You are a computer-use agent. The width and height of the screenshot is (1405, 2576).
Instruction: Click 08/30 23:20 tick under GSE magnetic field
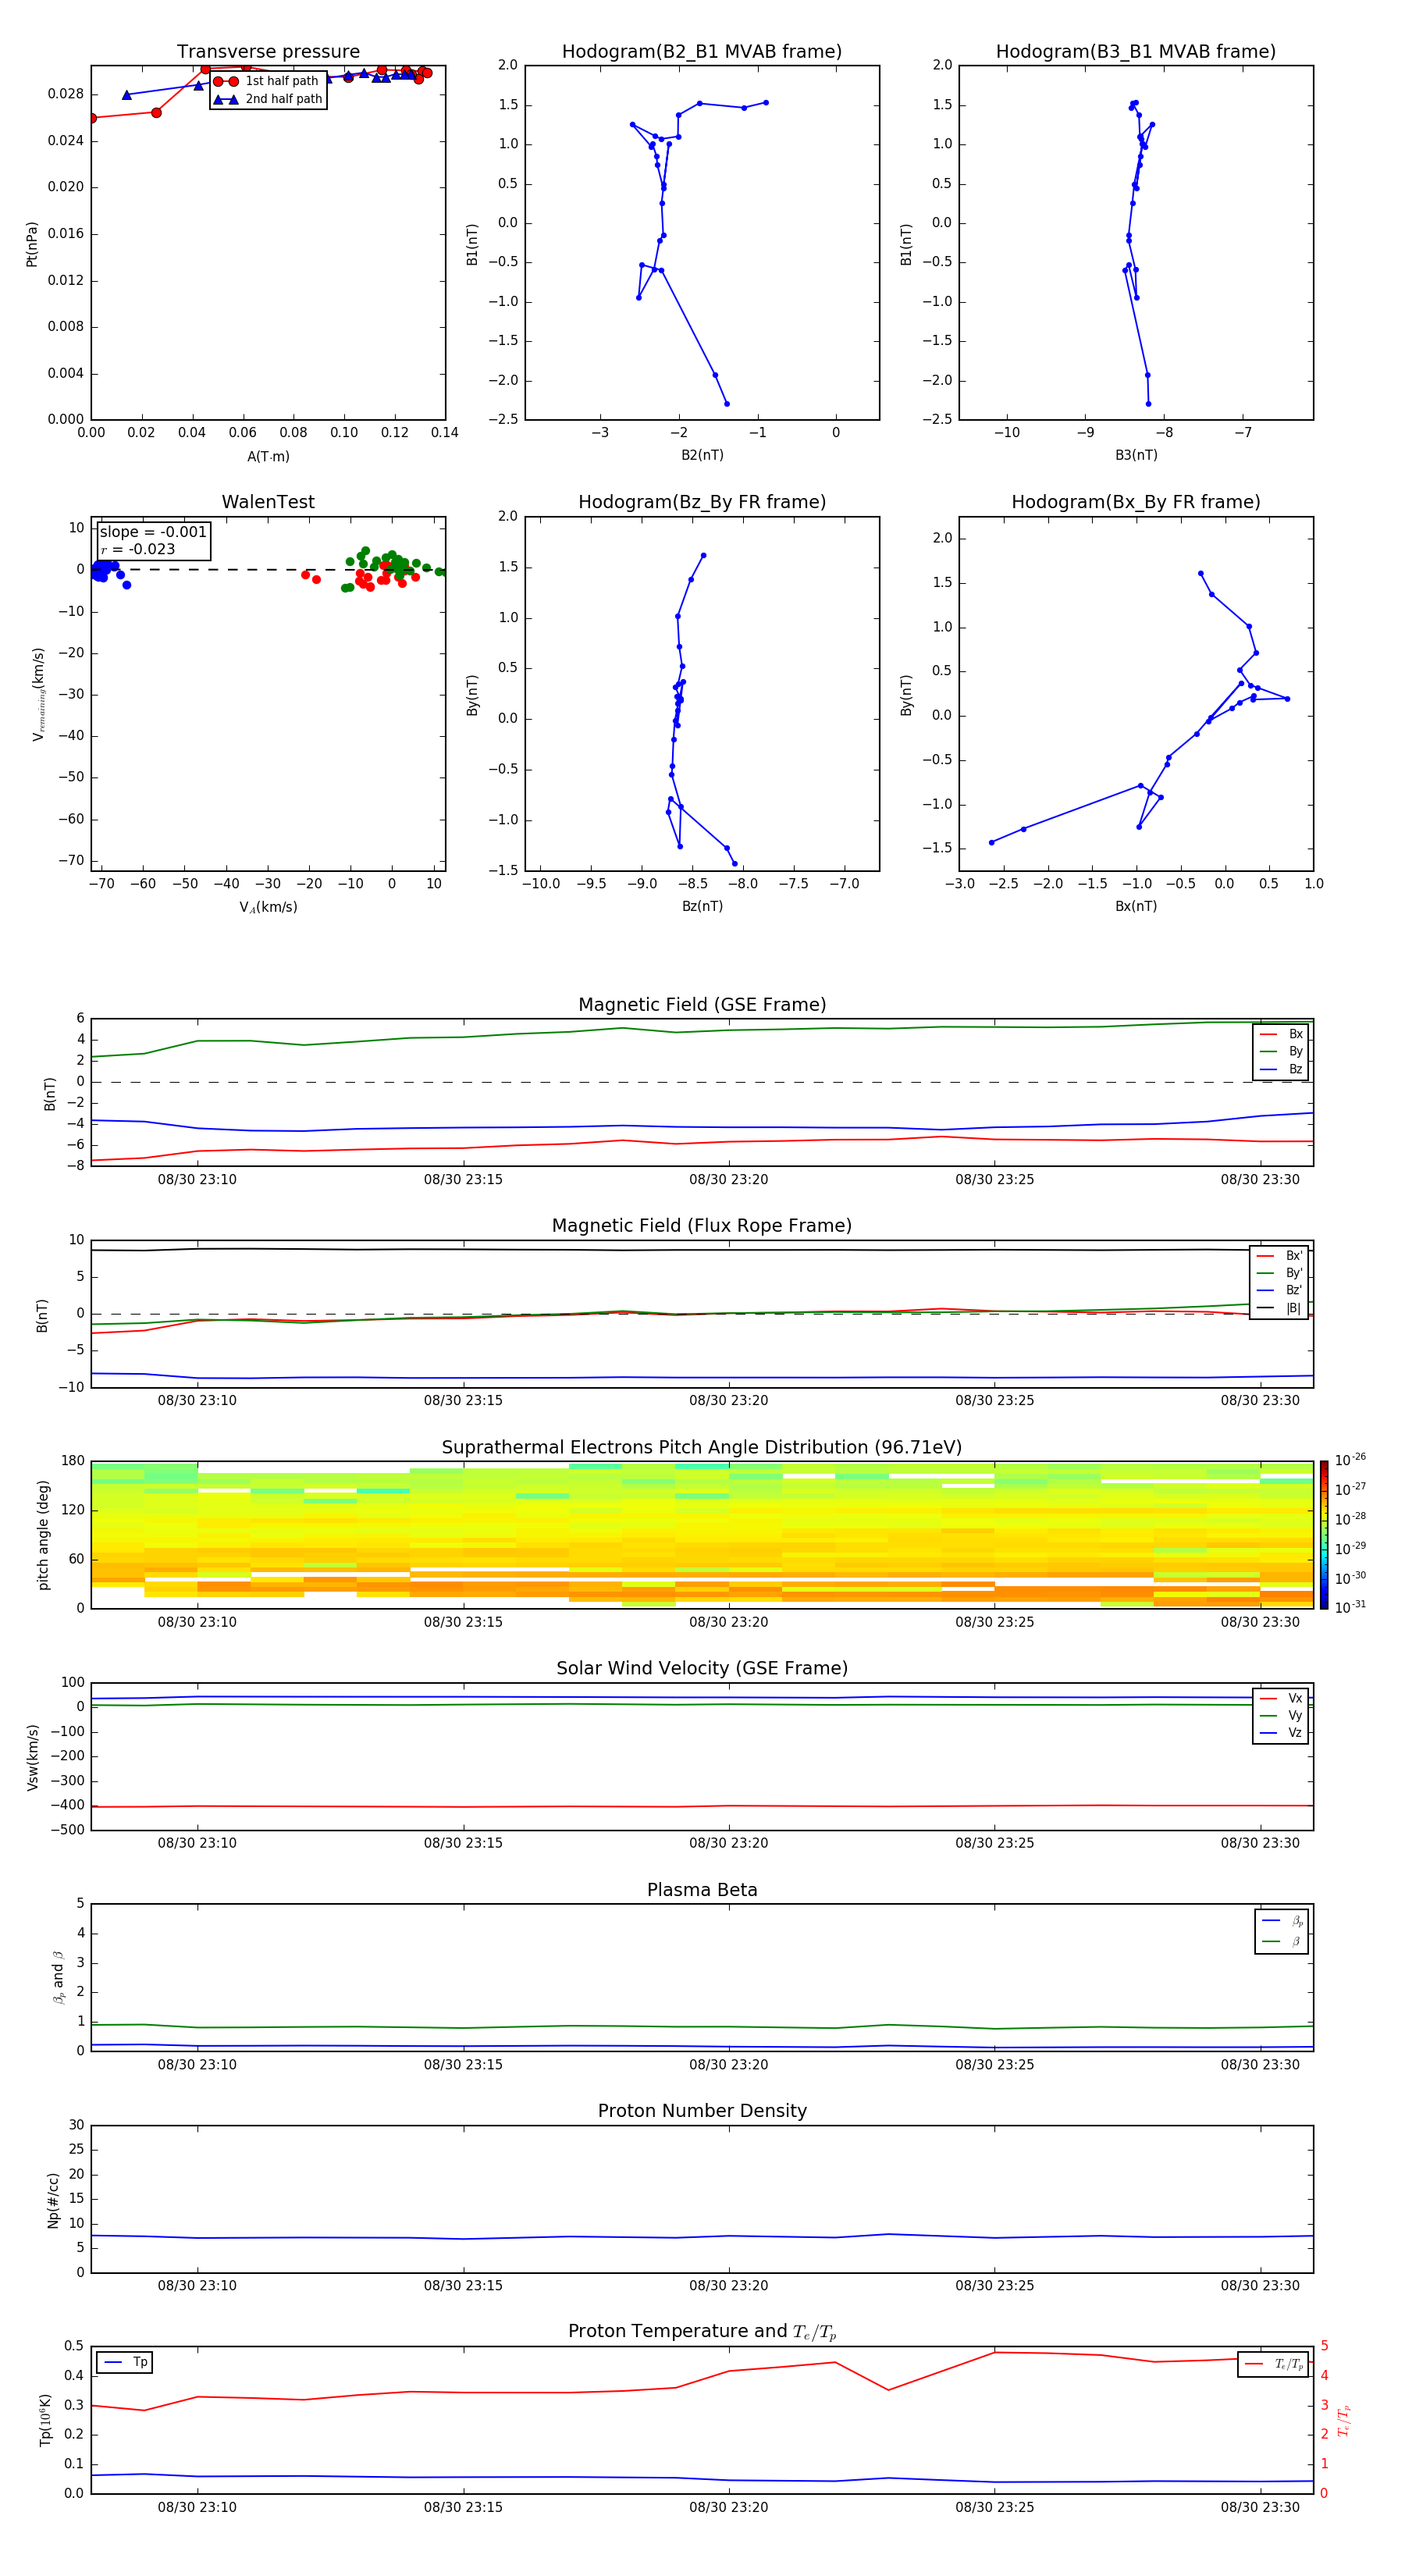729,1180
